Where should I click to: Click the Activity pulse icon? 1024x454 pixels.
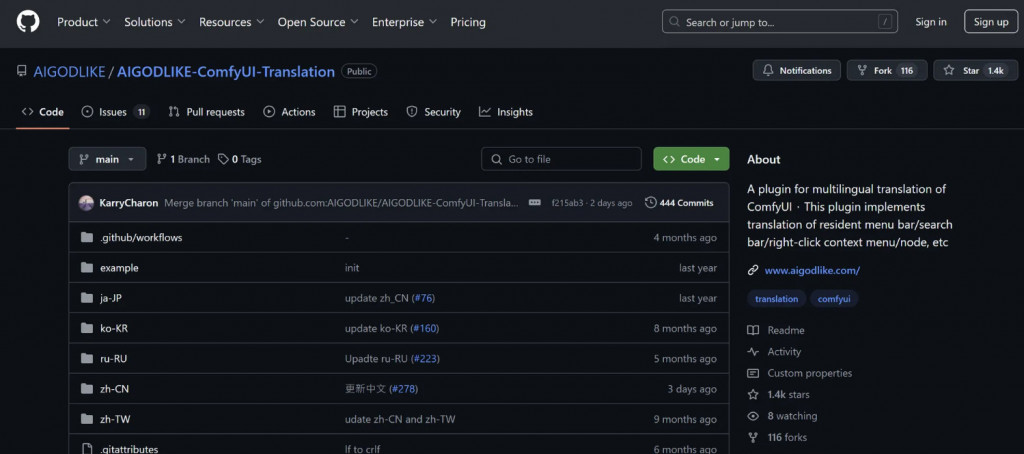753,351
